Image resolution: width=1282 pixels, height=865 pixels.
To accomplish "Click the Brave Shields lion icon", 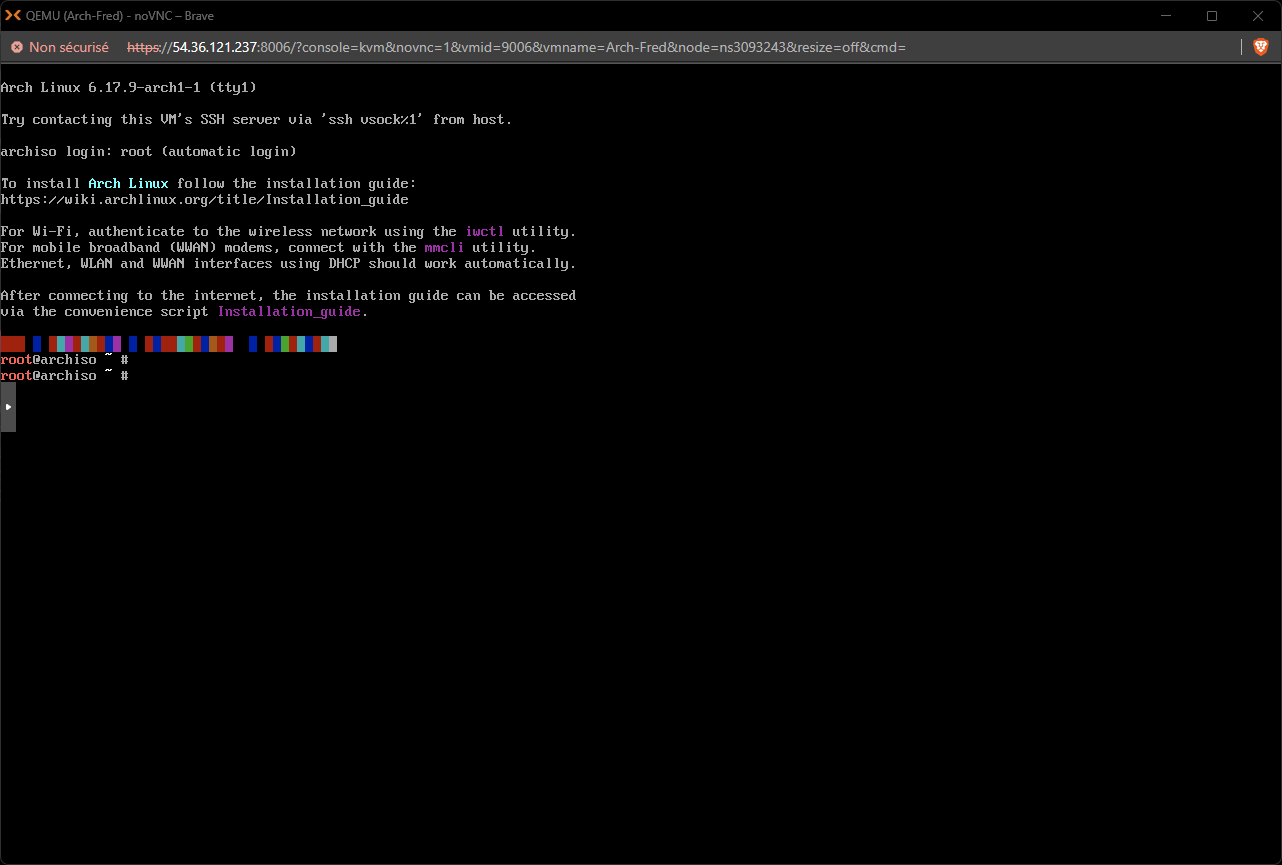I will click(1260, 47).
